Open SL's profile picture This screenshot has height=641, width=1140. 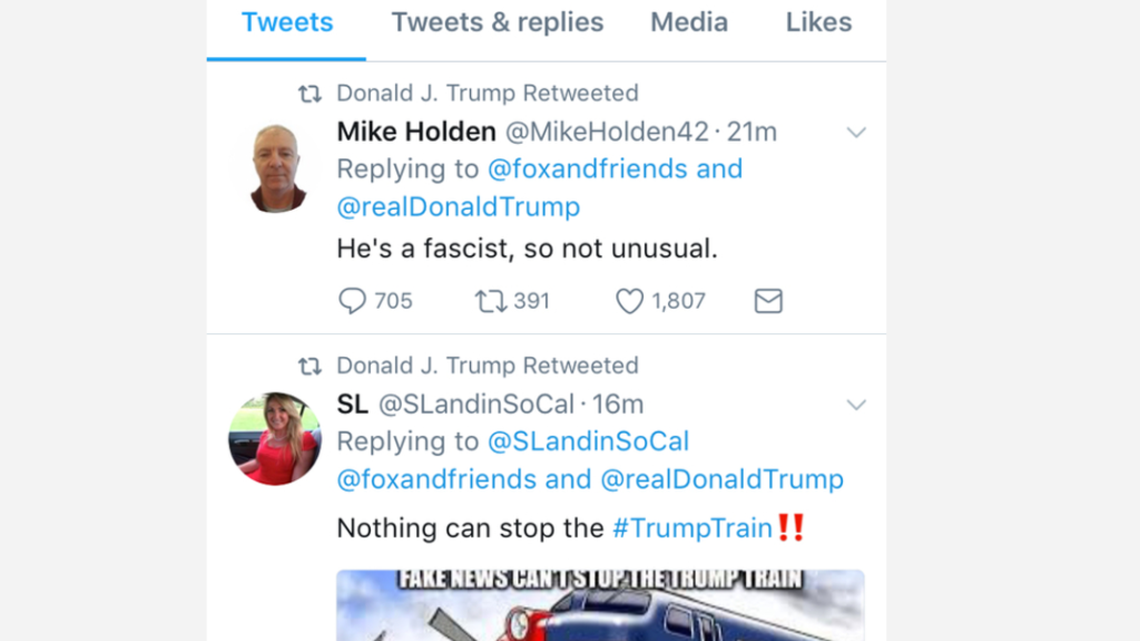(275, 439)
